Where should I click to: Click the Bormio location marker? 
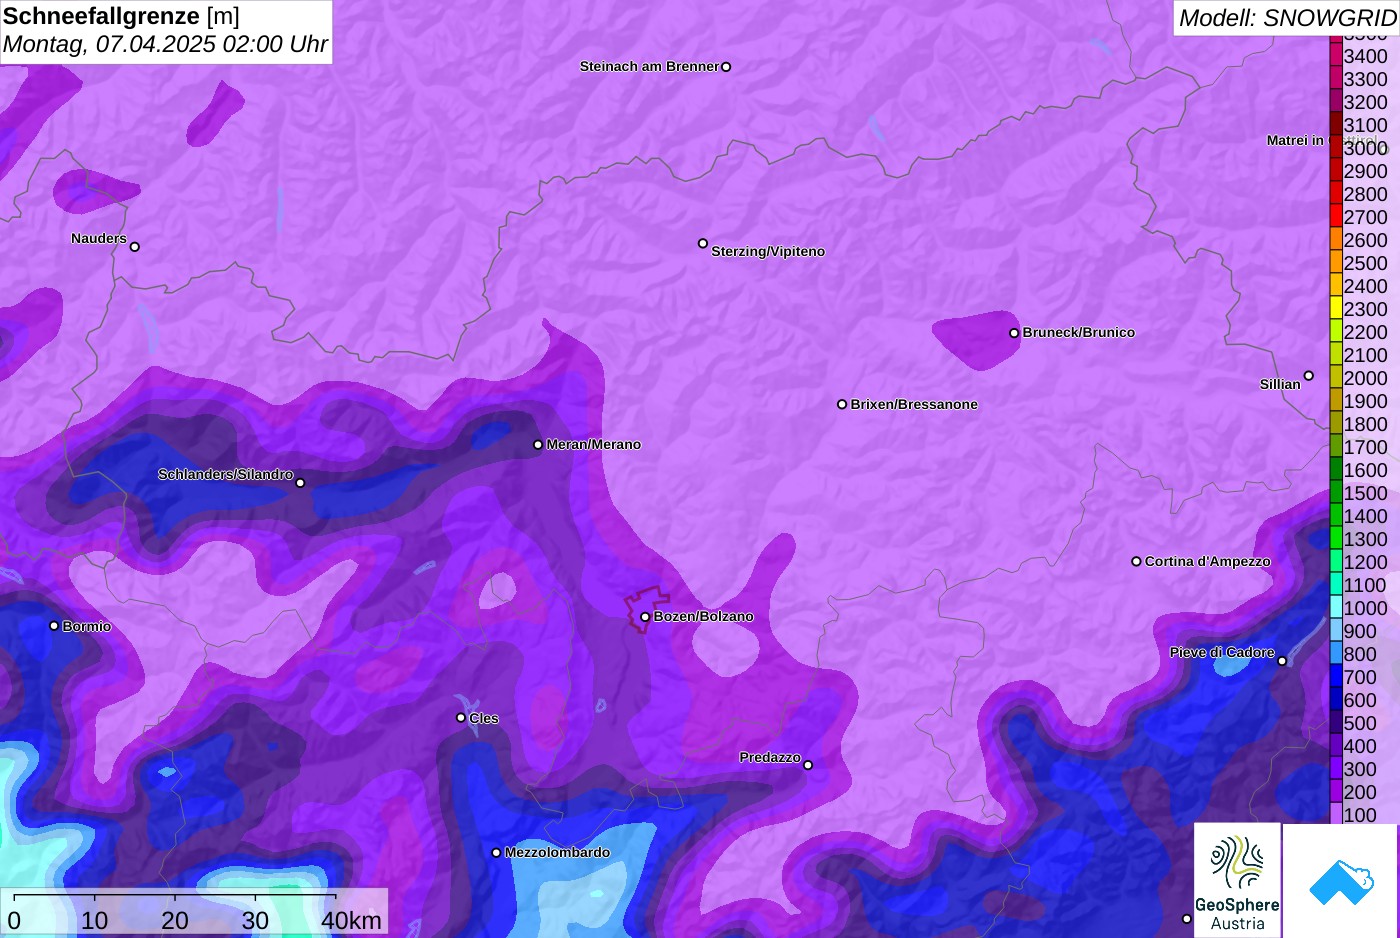click(x=54, y=626)
